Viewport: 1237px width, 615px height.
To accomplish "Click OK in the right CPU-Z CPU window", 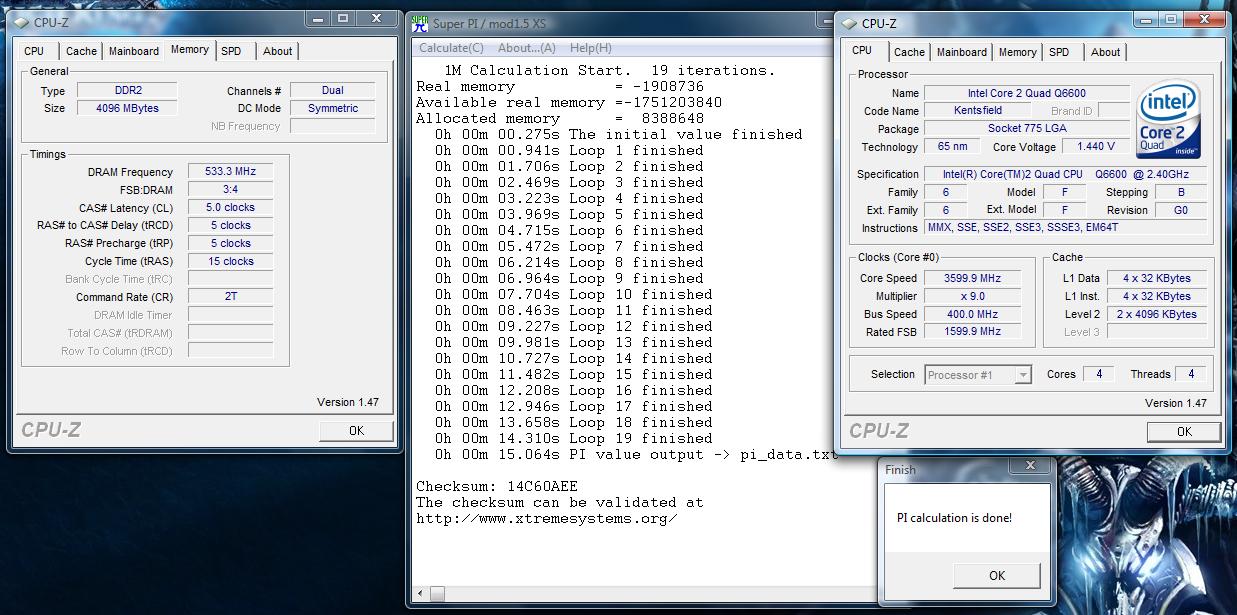I will tap(1184, 432).
